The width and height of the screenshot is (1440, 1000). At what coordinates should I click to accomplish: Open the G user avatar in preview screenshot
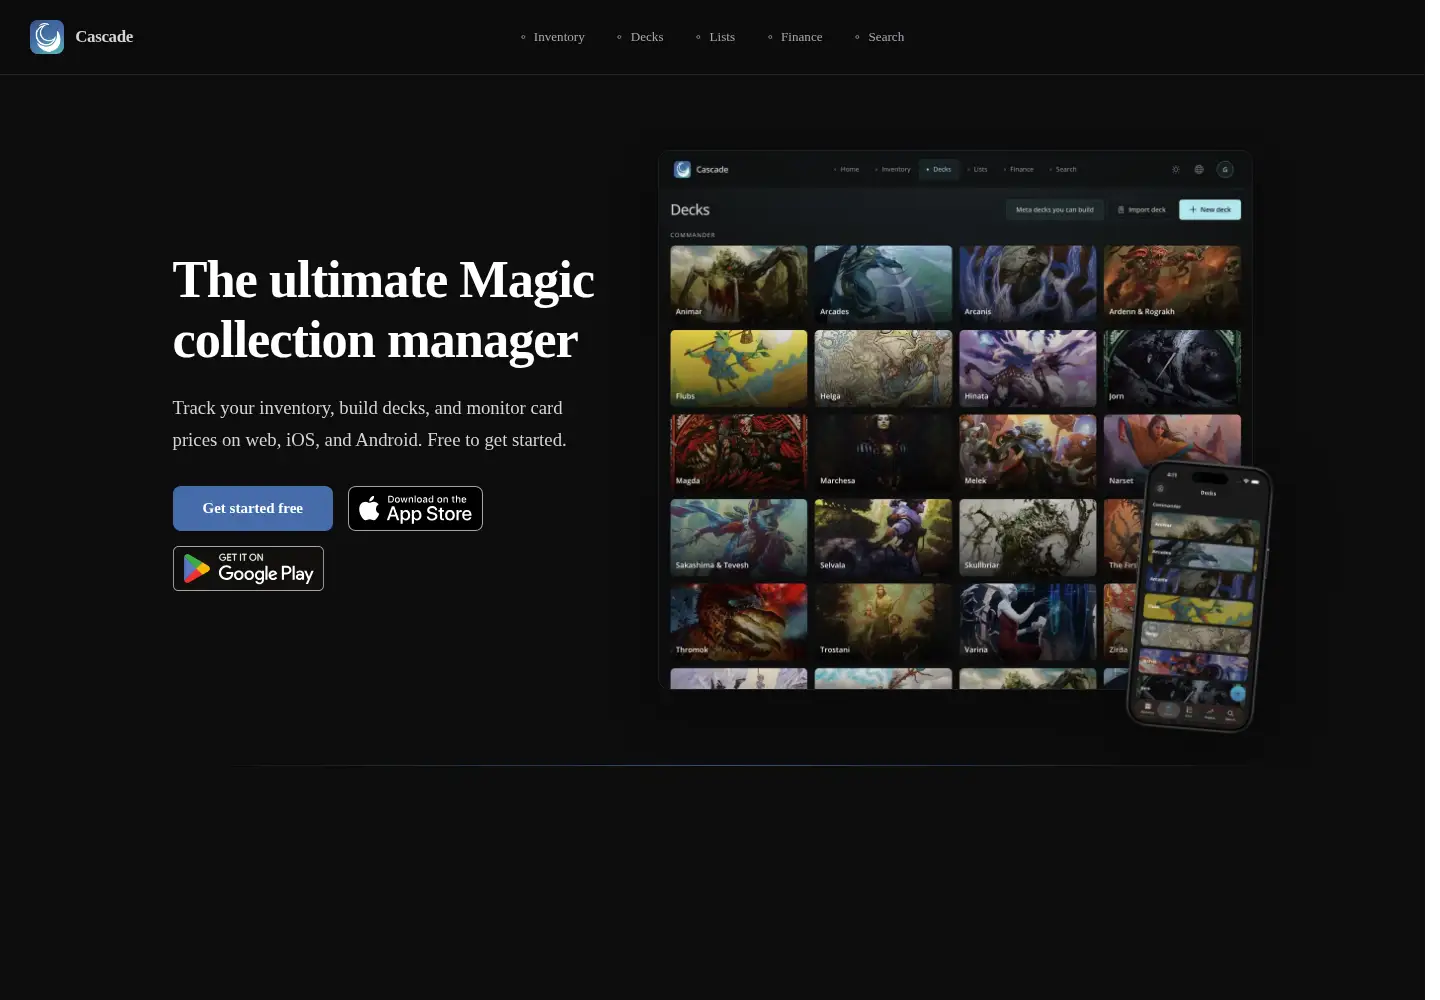[x=1225, y=169]
